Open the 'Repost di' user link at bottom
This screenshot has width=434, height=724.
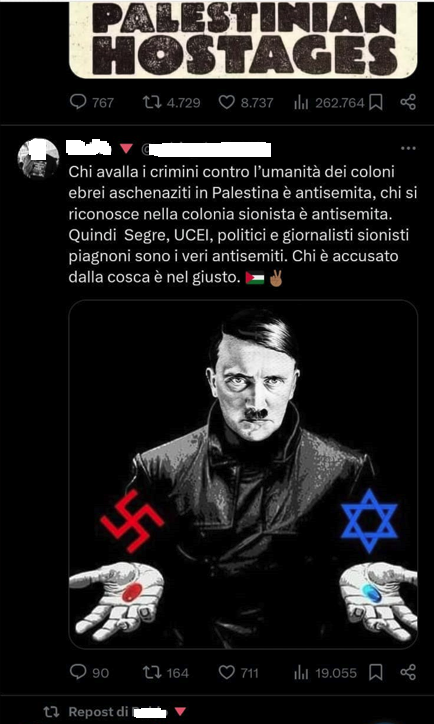[x=147, y=712]
